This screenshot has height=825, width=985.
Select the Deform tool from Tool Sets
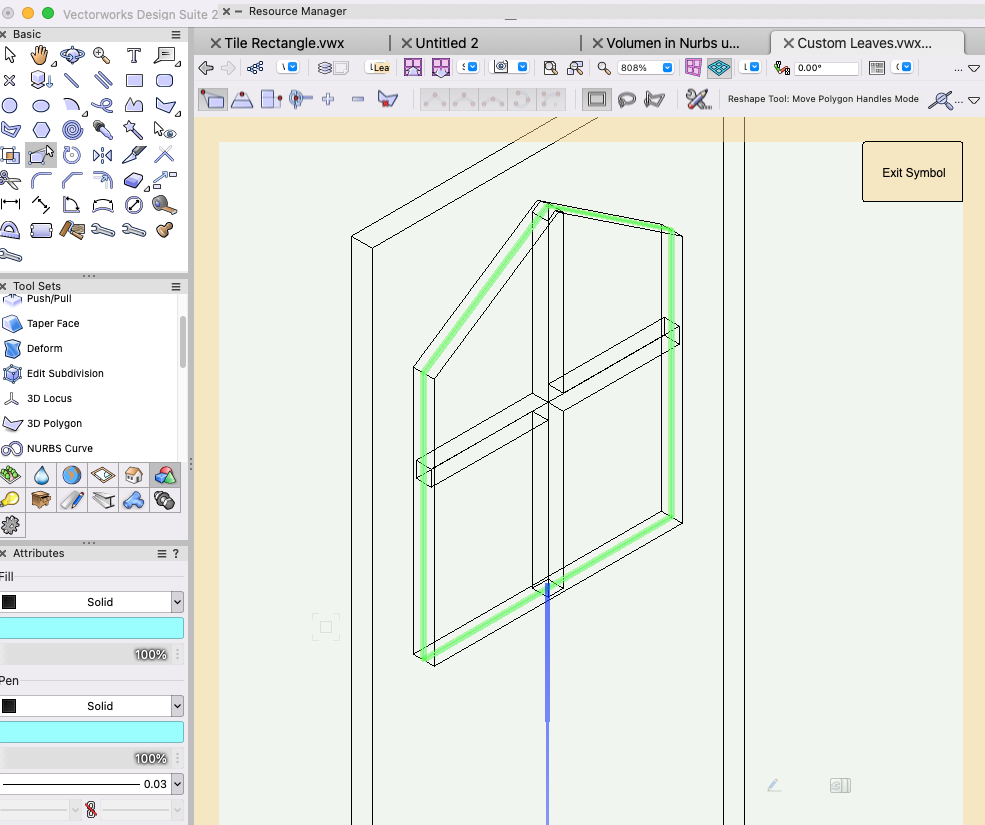[x=45, y=348]
